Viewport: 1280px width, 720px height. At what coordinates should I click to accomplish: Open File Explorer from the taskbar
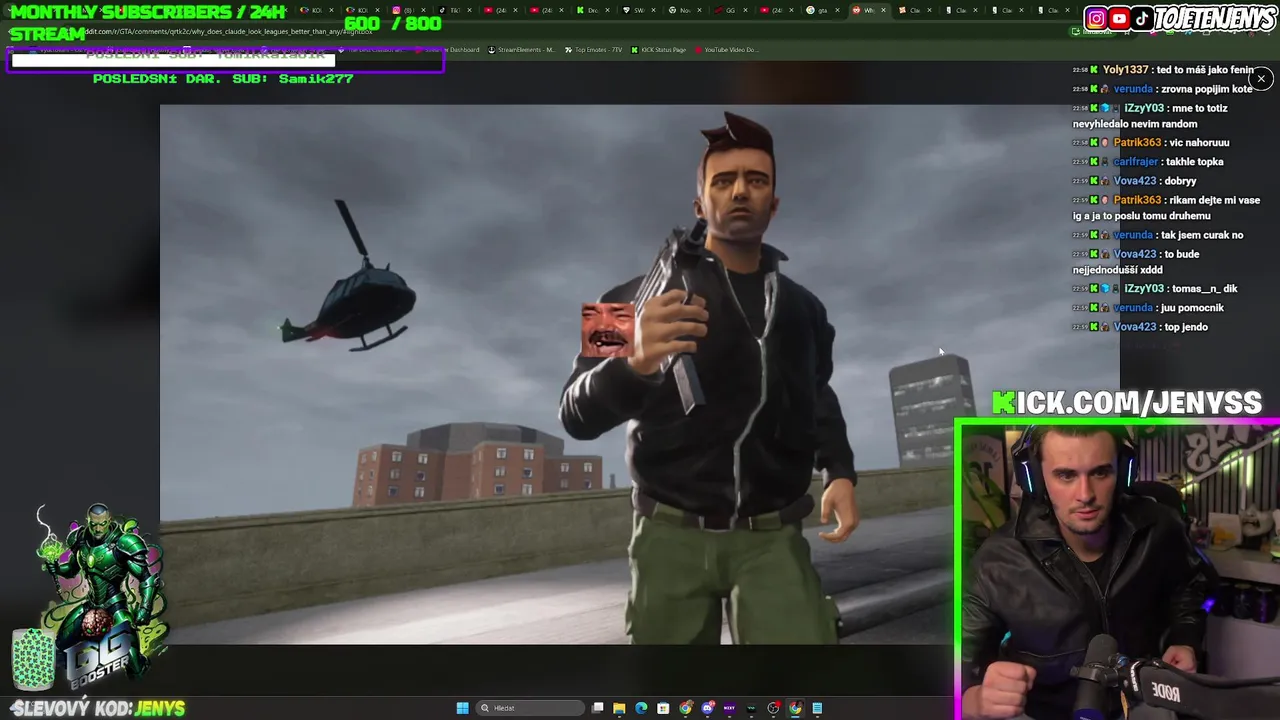(x=619, y=708)
